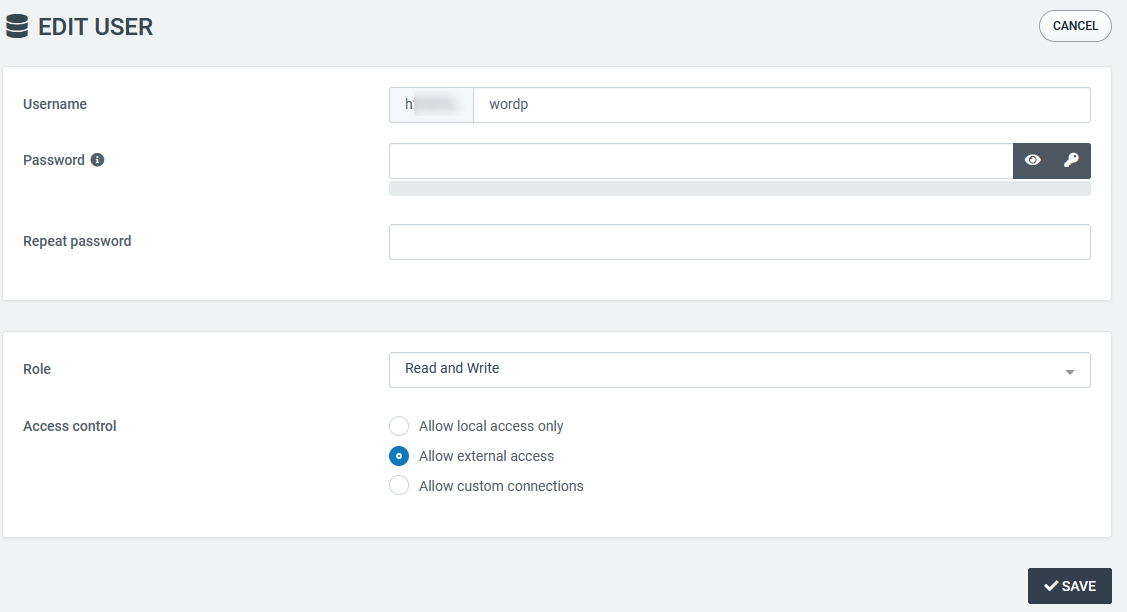Click the username prefix box
1127x612 pixels.
431,105
